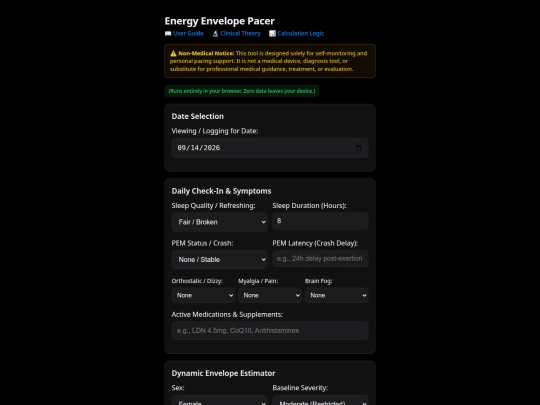Click the book icon beside User Guide

point(168,33)
